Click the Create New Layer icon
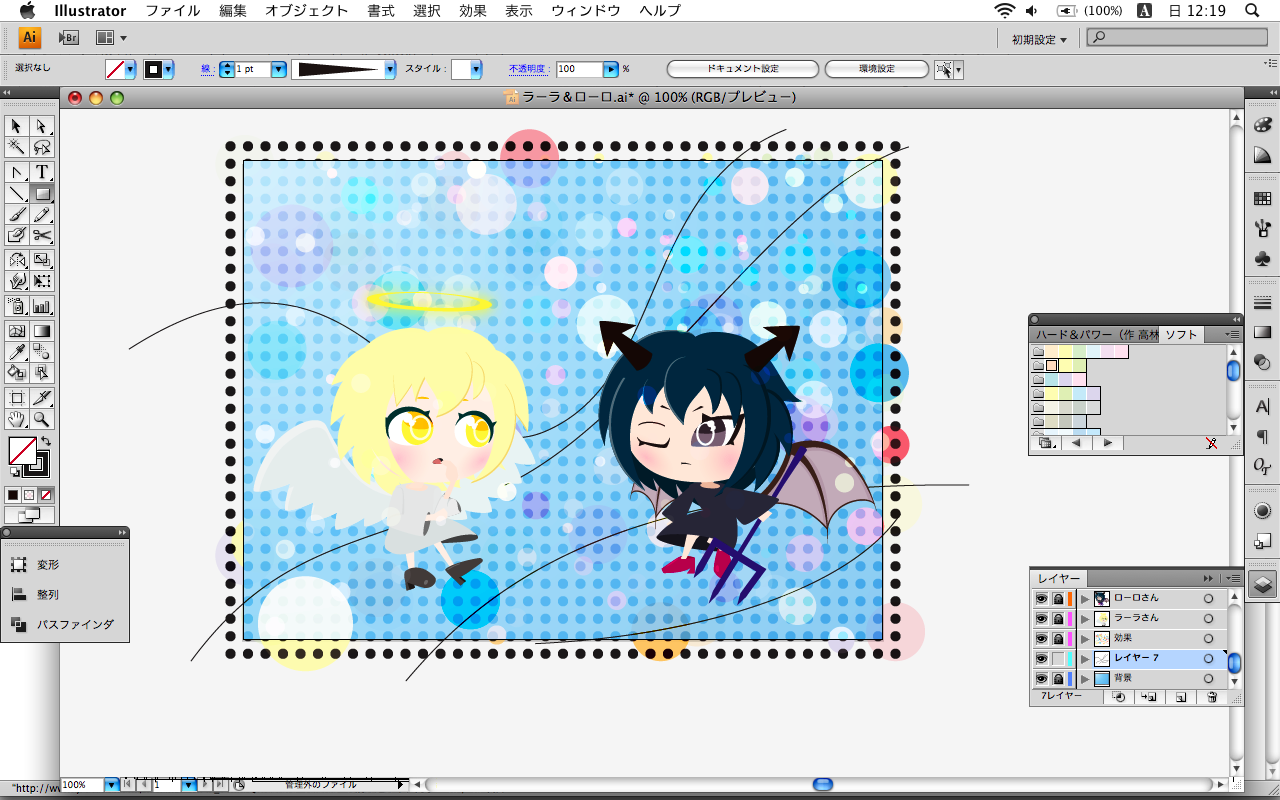The width and height of the screenshot is (1280, 800). pos(1181,697)
